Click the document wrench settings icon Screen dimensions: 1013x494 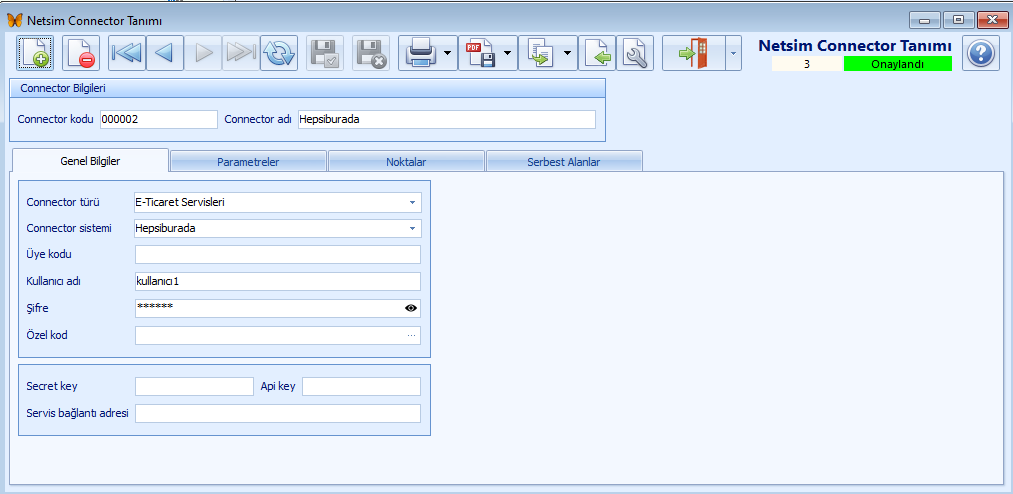tap(635, 53)
